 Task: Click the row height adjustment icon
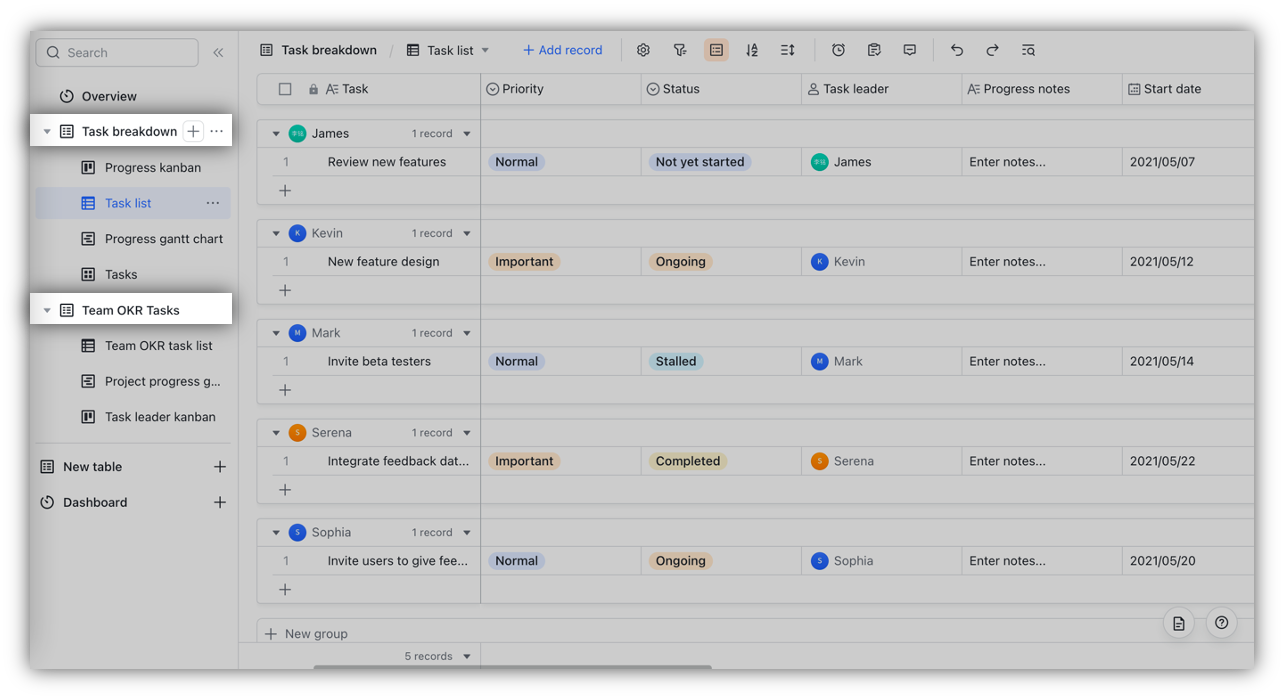pyautogui.click(x=787, y=49)
